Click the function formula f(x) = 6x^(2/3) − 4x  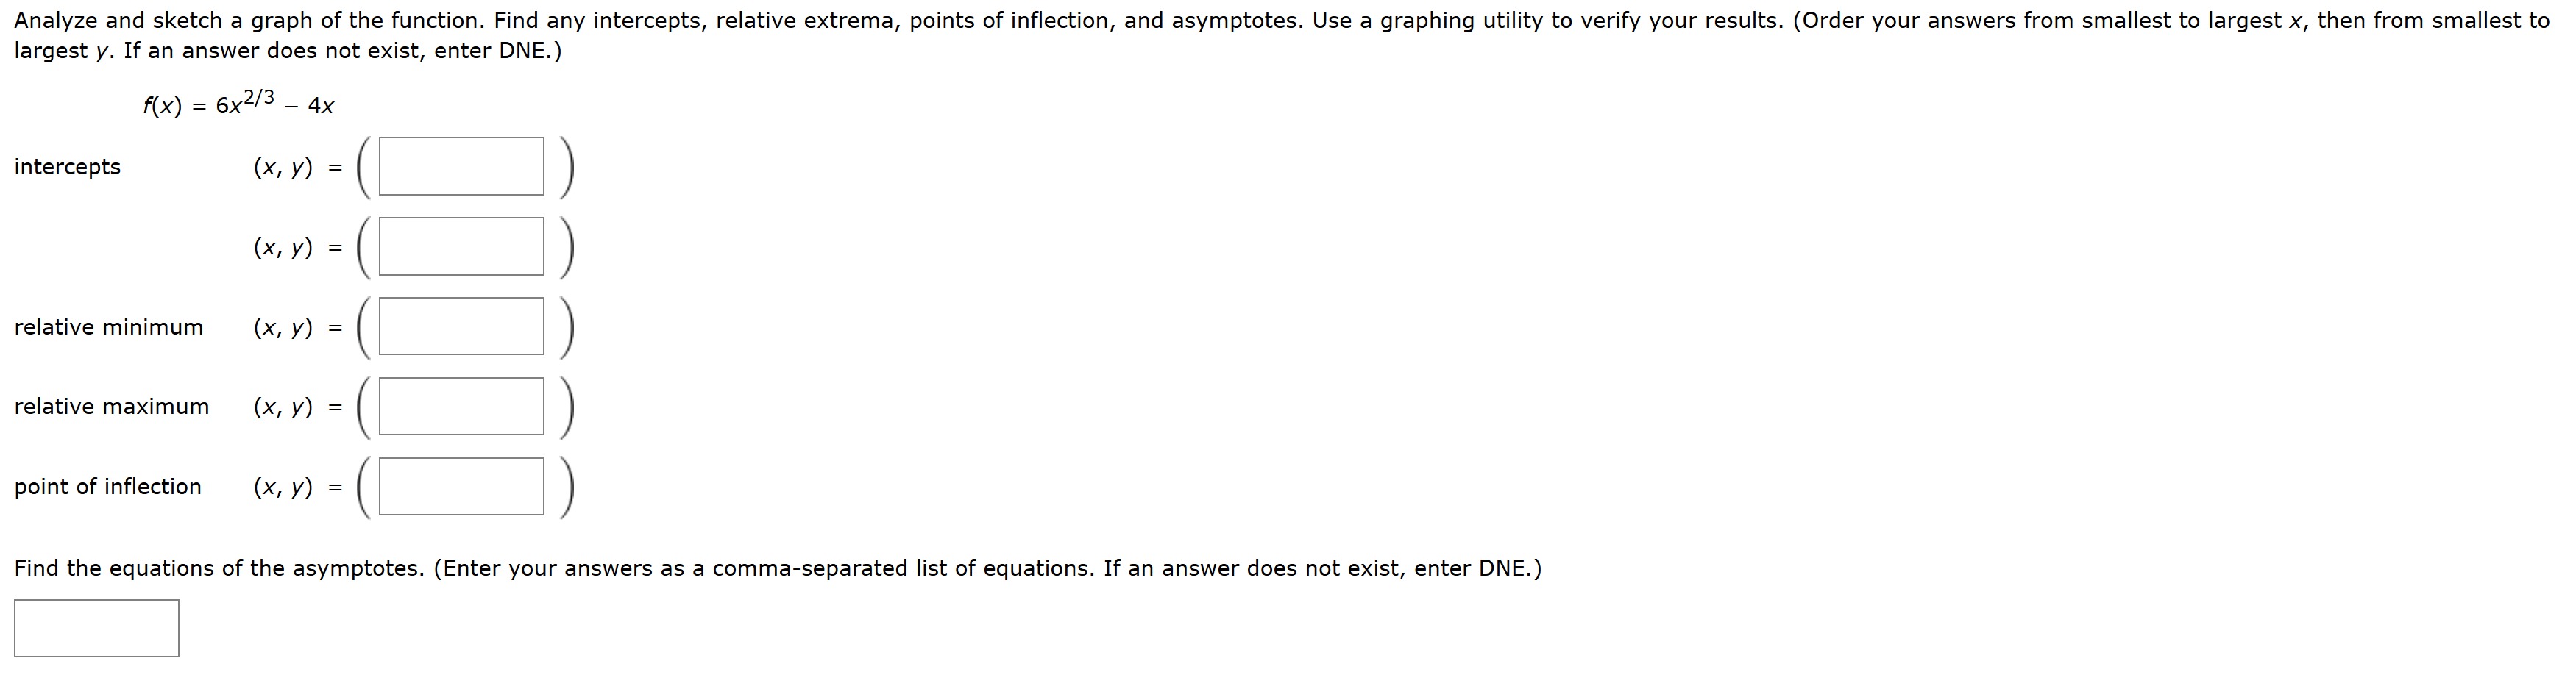(x=238, y=102)
